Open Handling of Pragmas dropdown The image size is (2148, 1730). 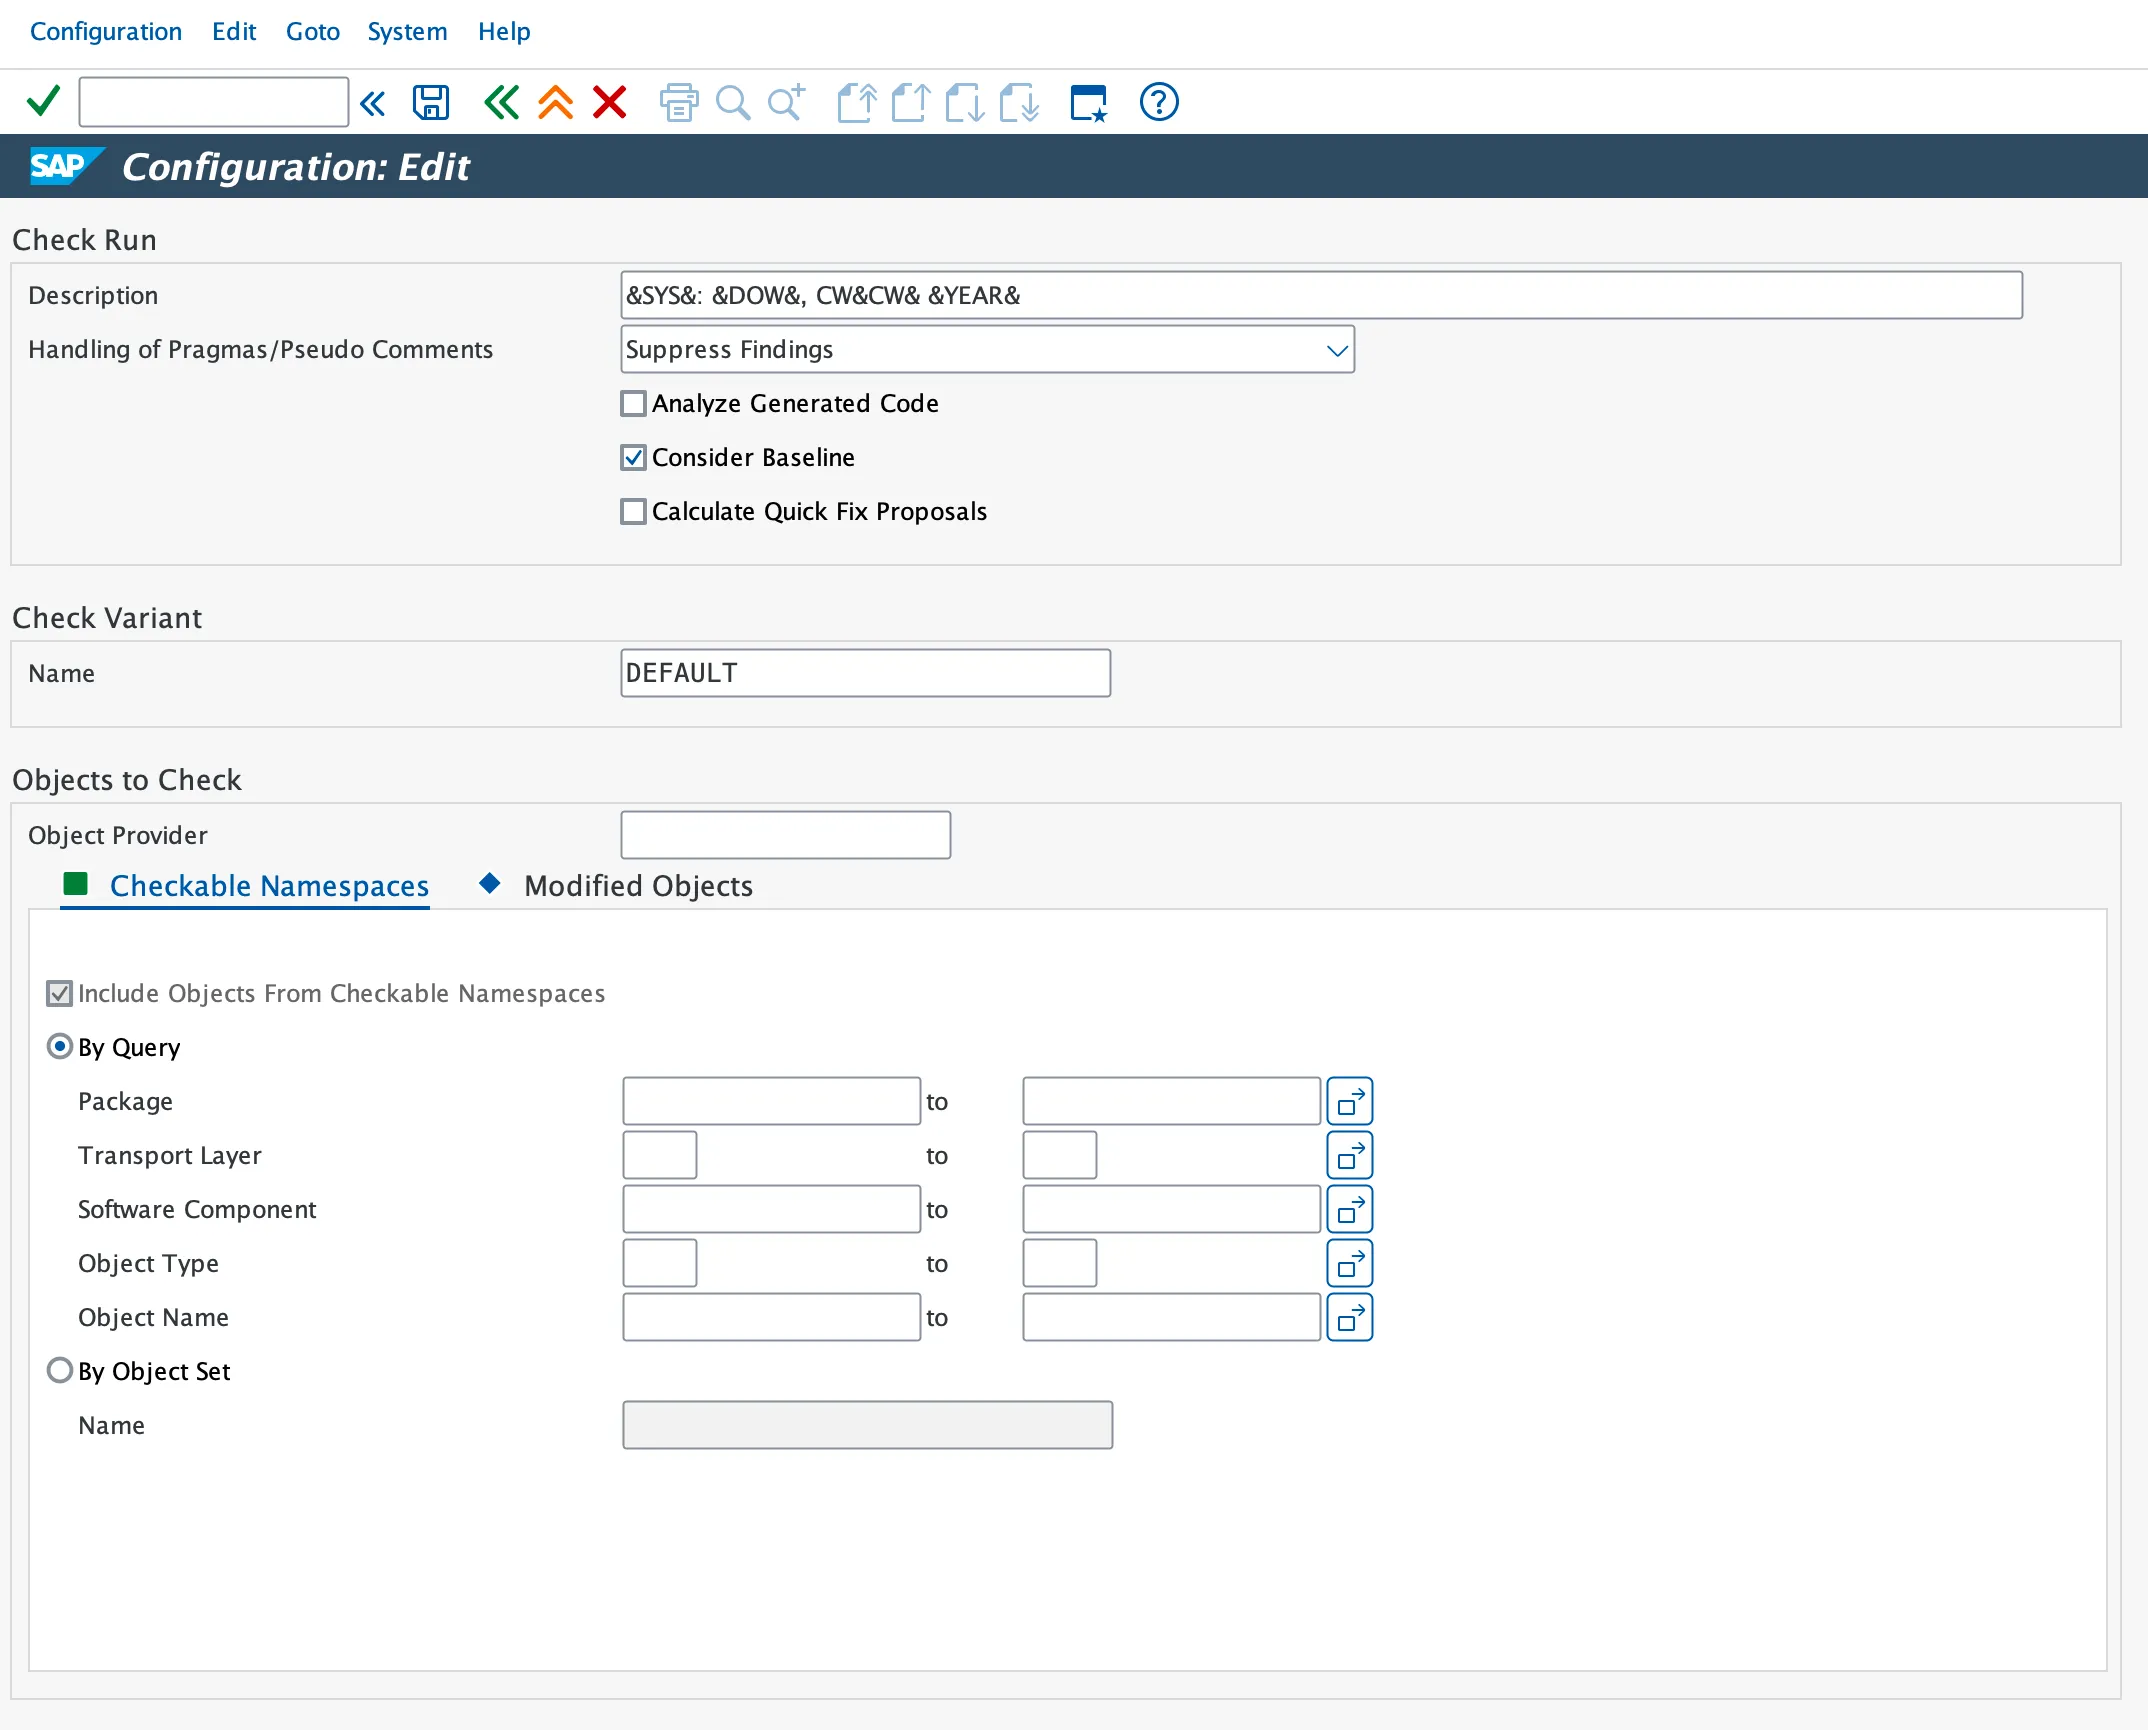(1337, 349)
